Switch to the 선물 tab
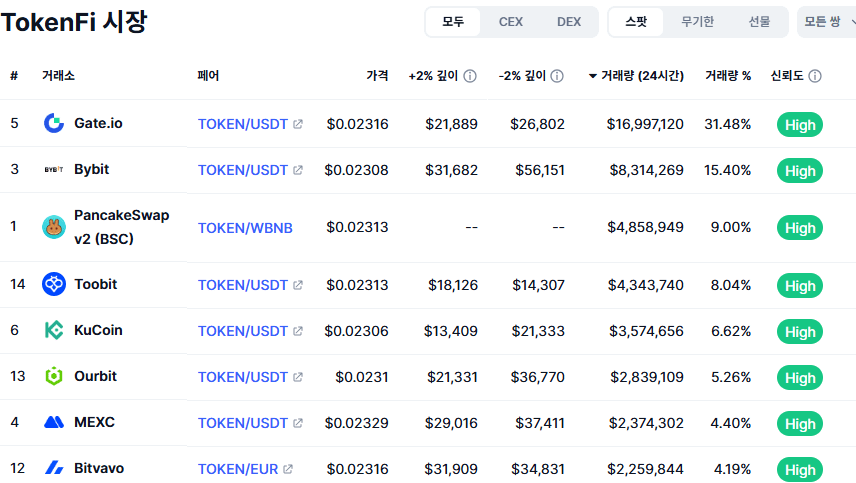The width and height of the screenshot is (856, 483). [759, 22]
